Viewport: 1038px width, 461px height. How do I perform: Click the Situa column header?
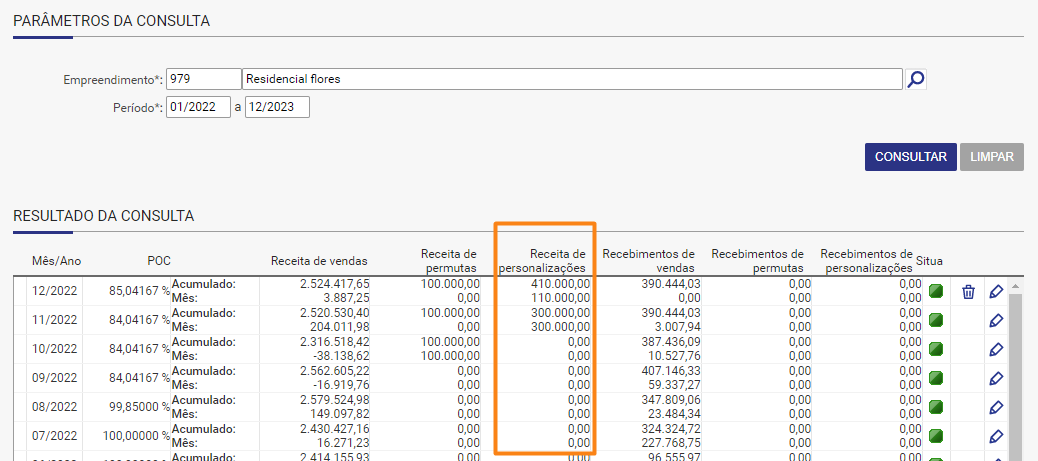(x=929, y=261)
